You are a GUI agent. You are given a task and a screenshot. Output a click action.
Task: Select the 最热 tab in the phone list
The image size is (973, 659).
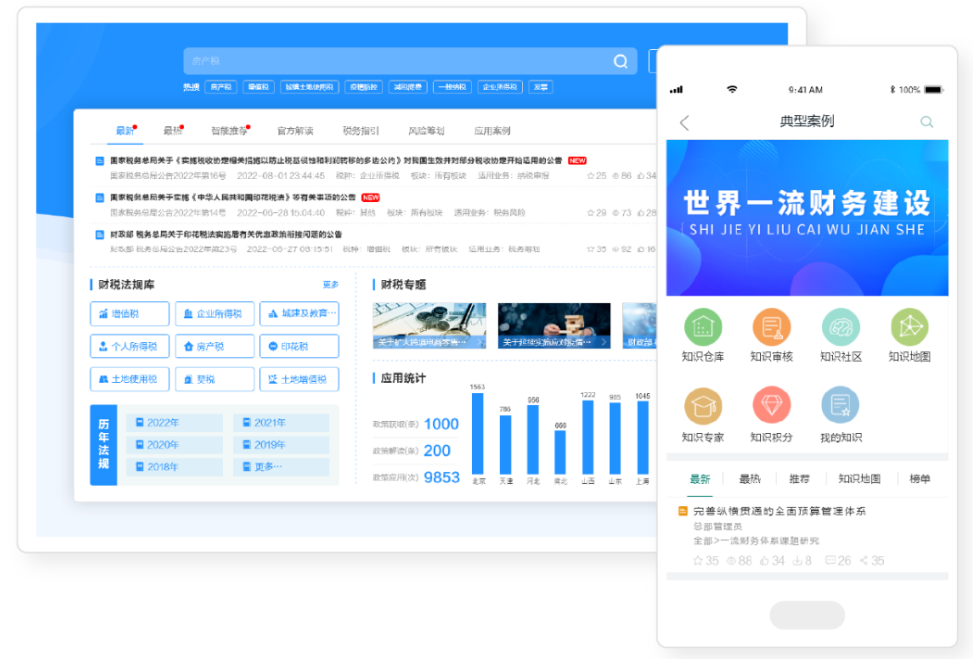(x=750, y=479)
